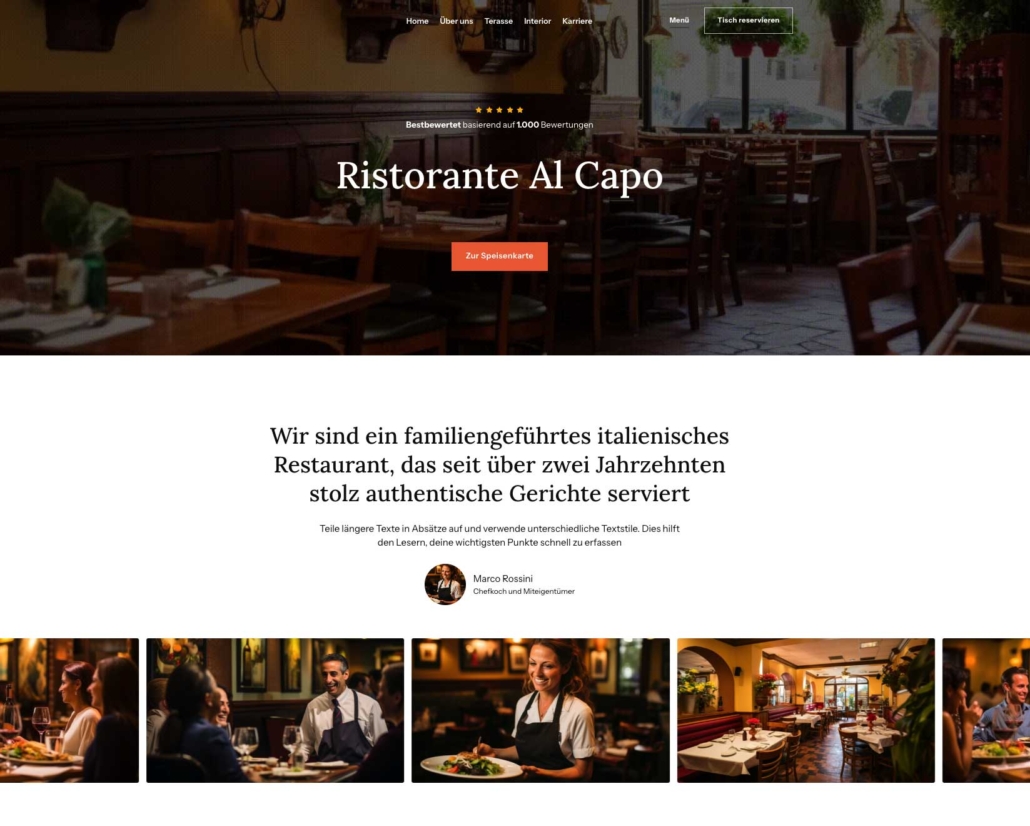This screenshot has height=826, width=1030.
Task: Click the Bestbewertet reviews text
Action: pyautogui.click(x=499, y=125)
